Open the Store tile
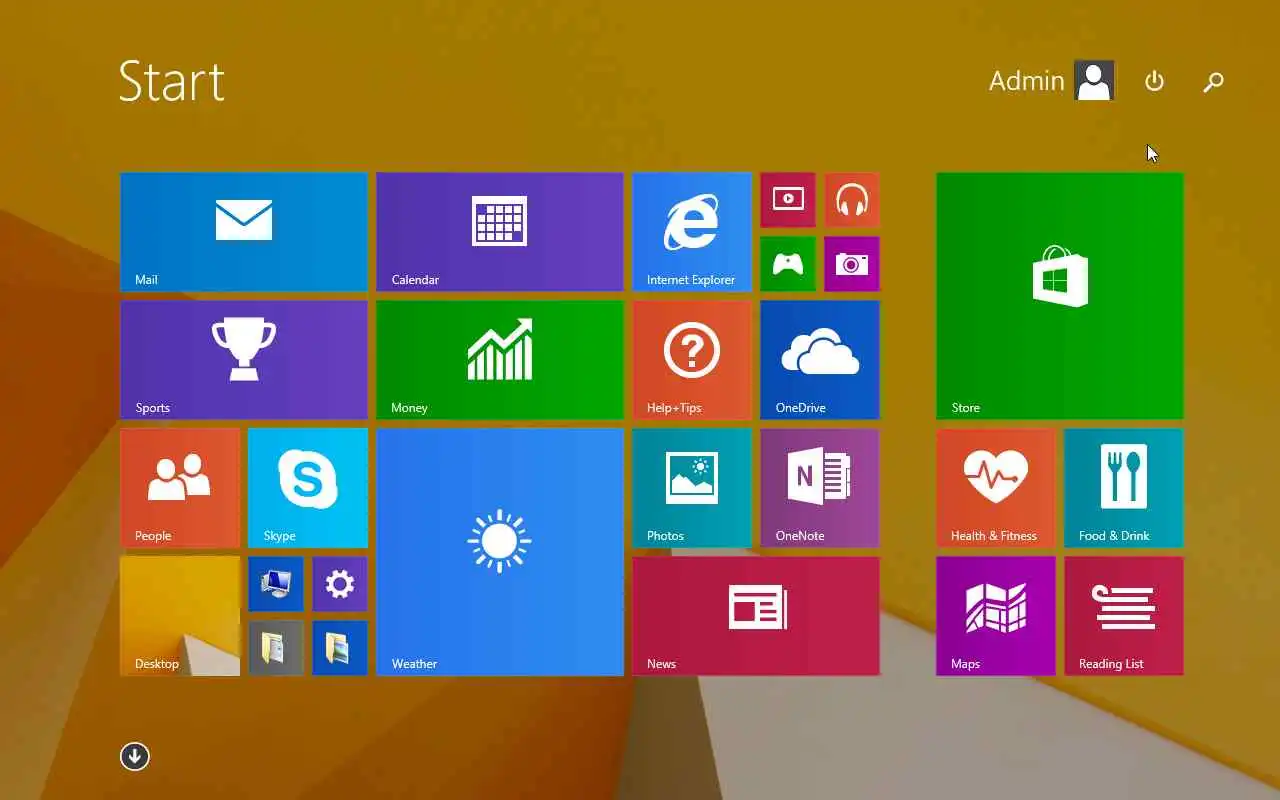 pos(1060,296)
